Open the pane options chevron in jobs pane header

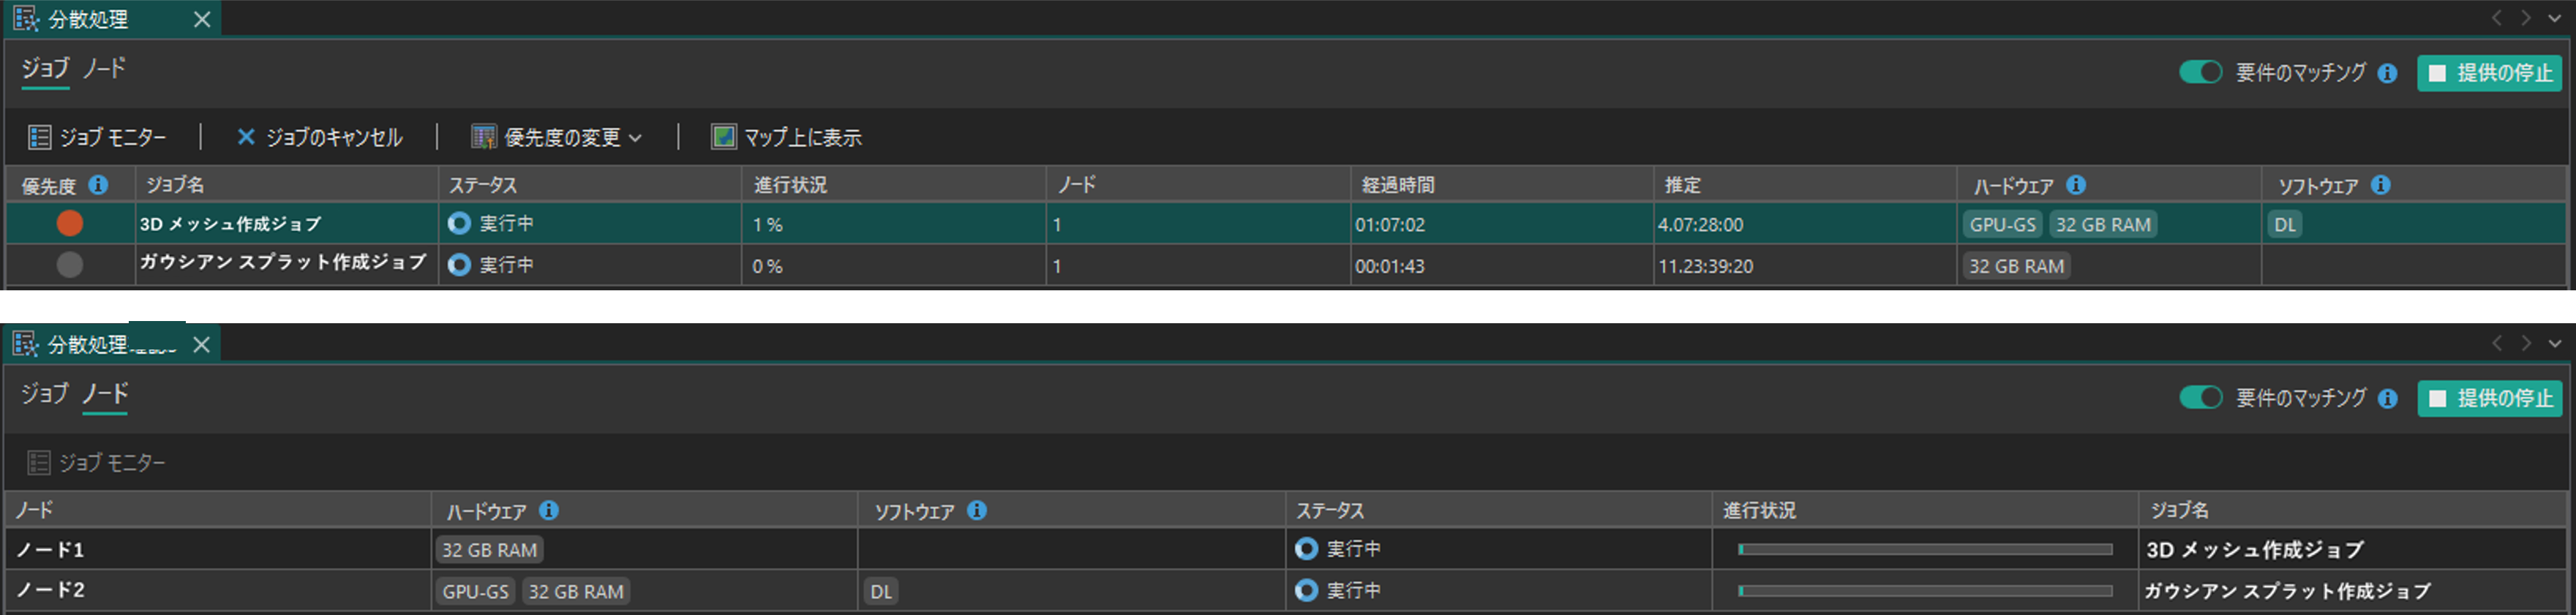pos(2555,18)
